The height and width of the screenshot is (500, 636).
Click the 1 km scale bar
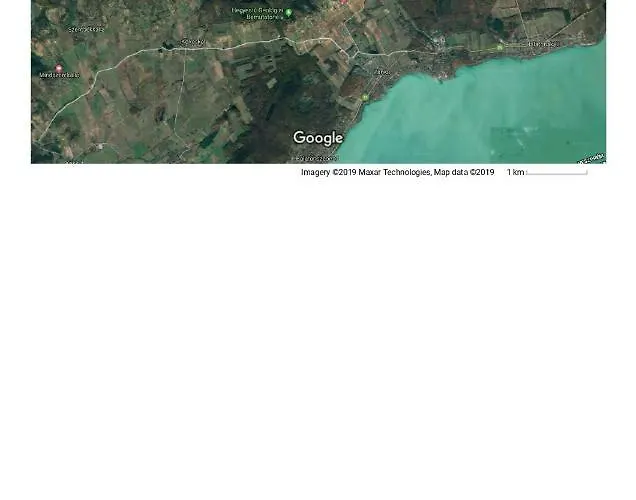tap(557, 173)
